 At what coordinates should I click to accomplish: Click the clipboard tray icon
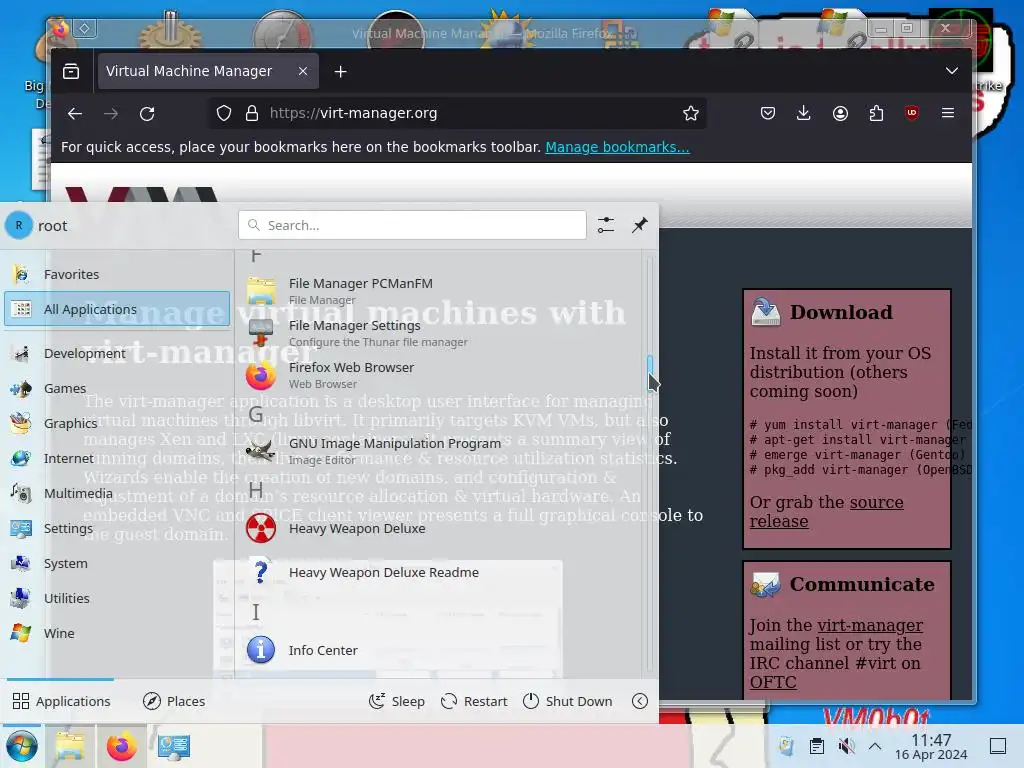pyautogui.click(x=816, y=746)
